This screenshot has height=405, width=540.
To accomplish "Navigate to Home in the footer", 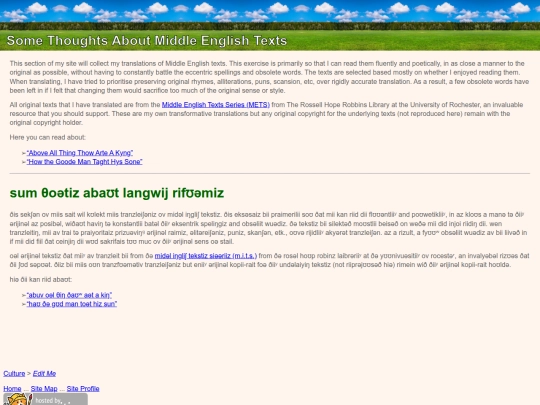I will pos(12,388).
